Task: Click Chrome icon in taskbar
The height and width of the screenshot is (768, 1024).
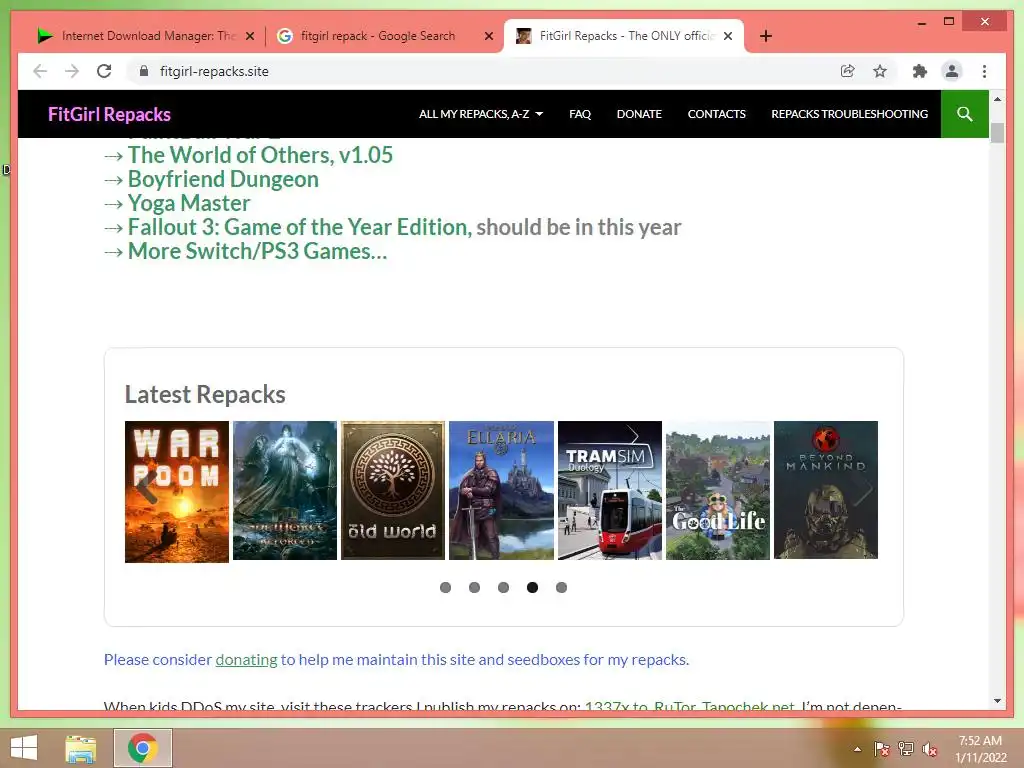Action: click(143, 748)
